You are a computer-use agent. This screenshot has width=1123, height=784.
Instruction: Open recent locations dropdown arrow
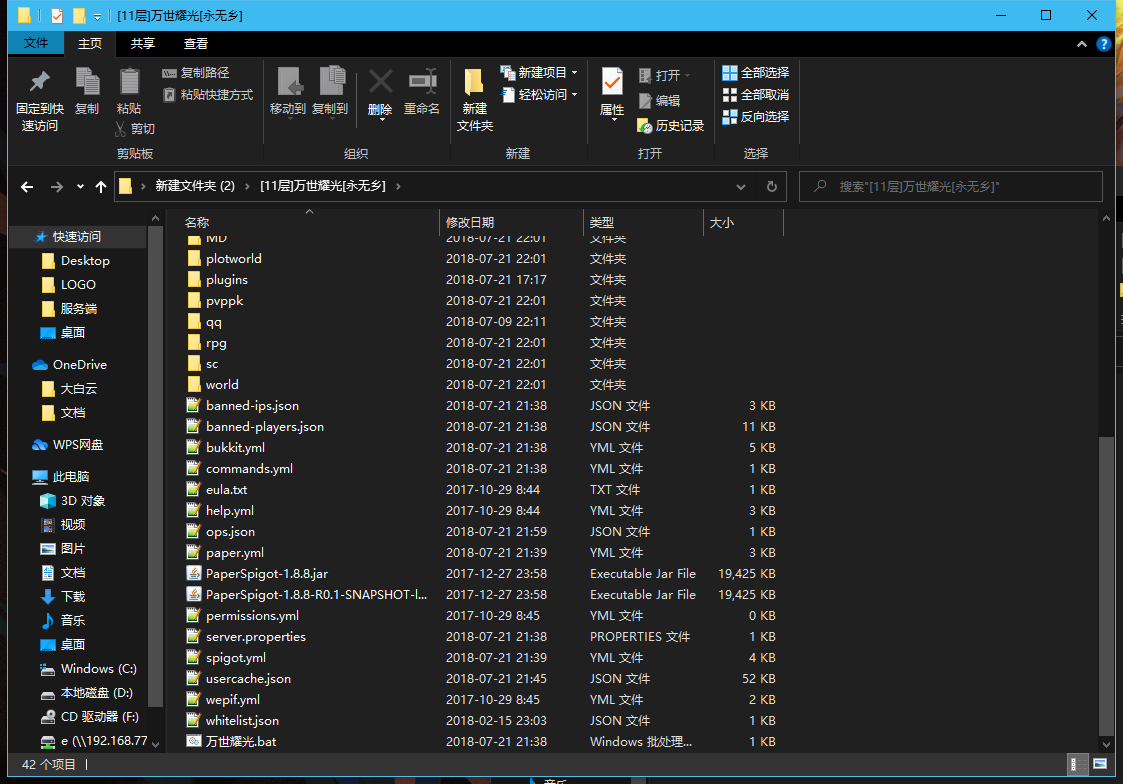point(80,187)
